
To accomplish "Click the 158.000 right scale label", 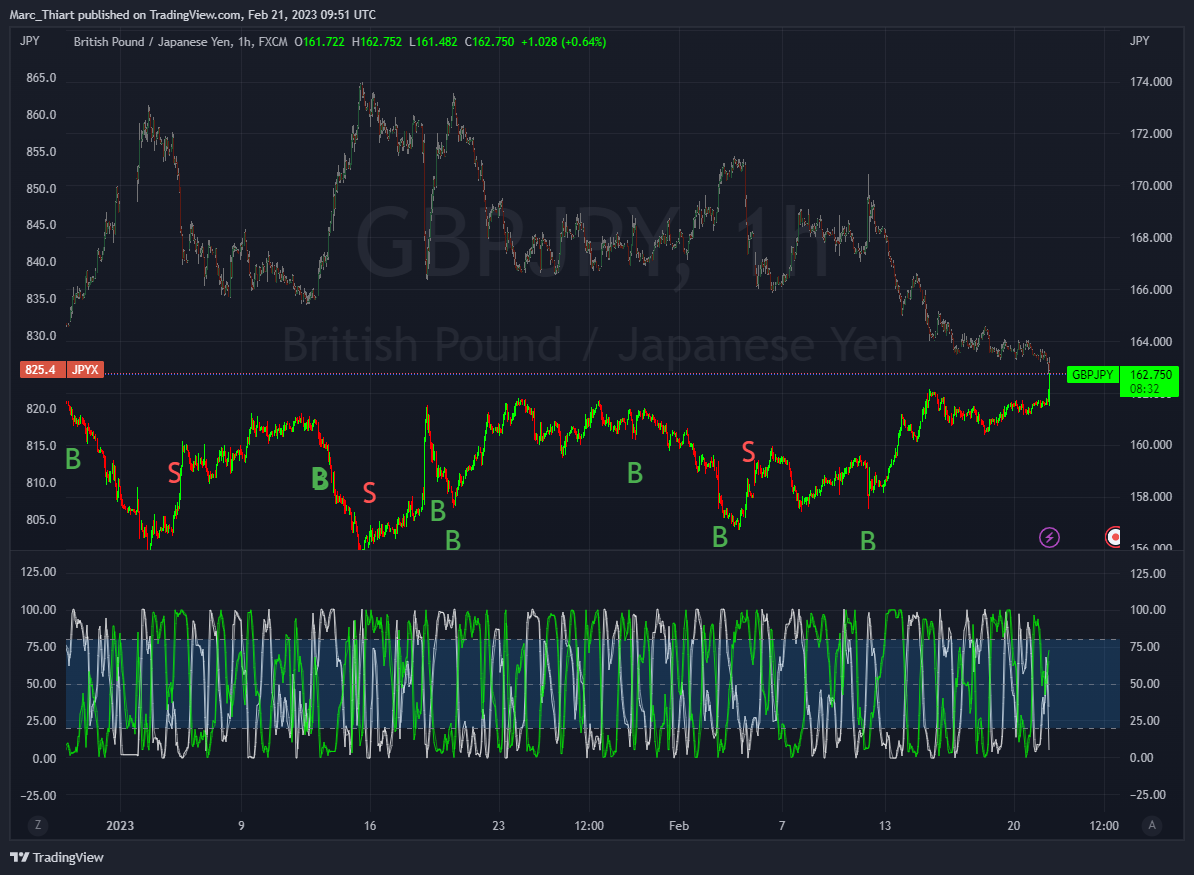I will tap(1151, 497).
